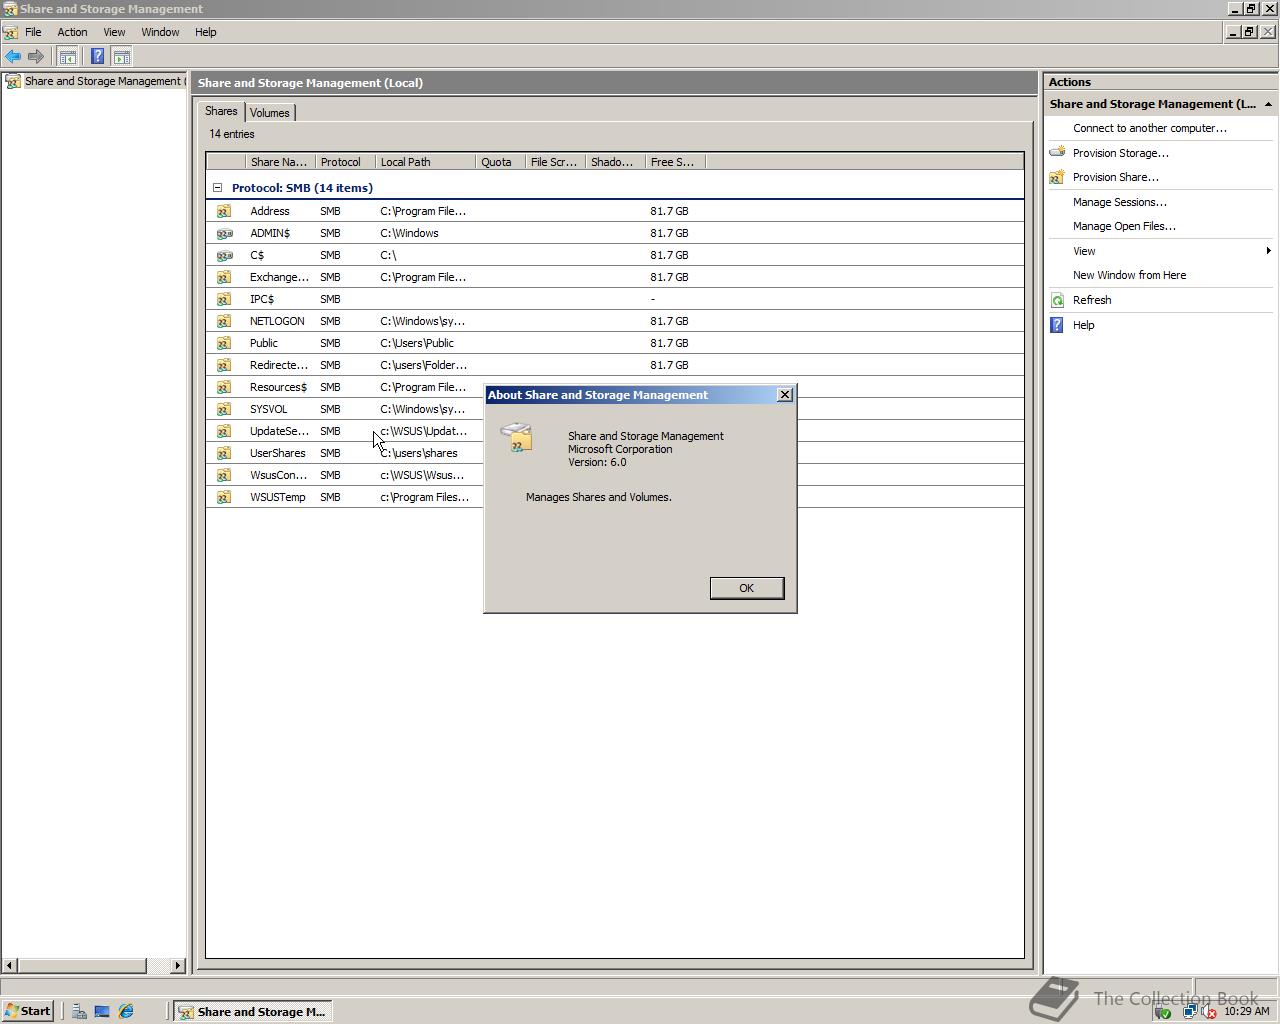Click the ADMIN$ share icon
The image size is (1280, 1024).
pos(224,233)
